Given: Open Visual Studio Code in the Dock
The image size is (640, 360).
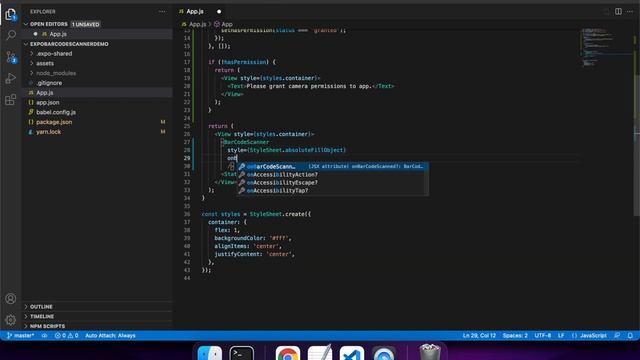Looking at the screenshot, I should [351, 353].
